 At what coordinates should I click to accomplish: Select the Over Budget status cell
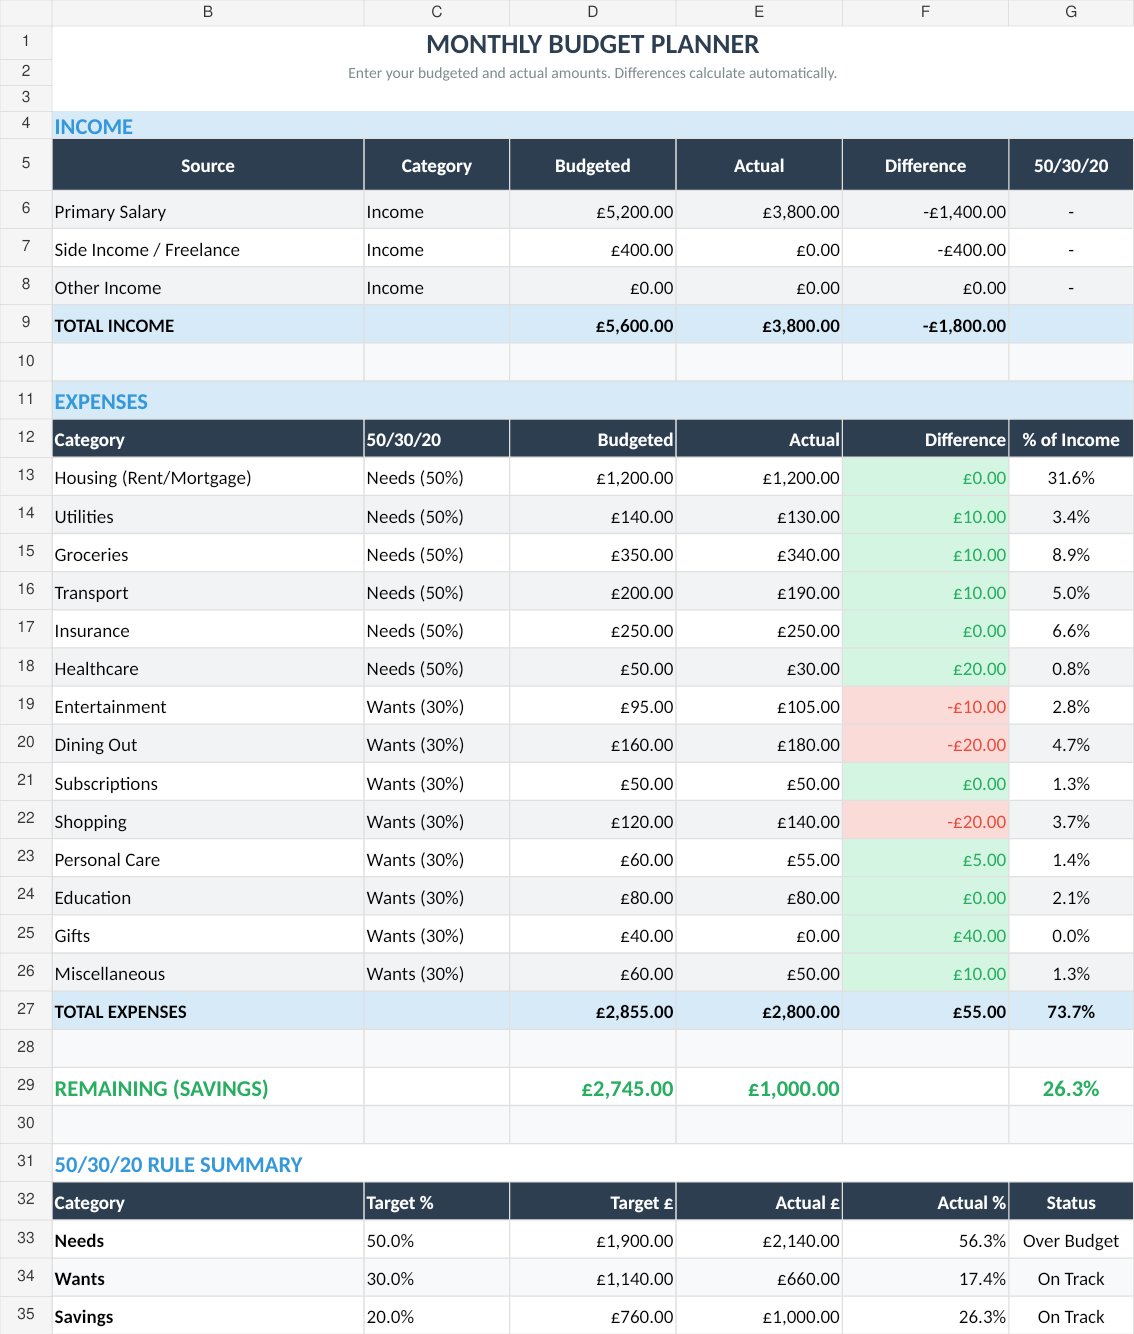[x=1071, y=1240]
